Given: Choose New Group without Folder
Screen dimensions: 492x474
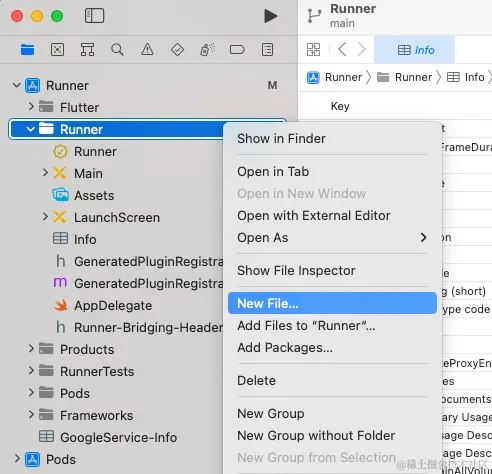Looking at the screenshot, I should click(x=332, y=436).
